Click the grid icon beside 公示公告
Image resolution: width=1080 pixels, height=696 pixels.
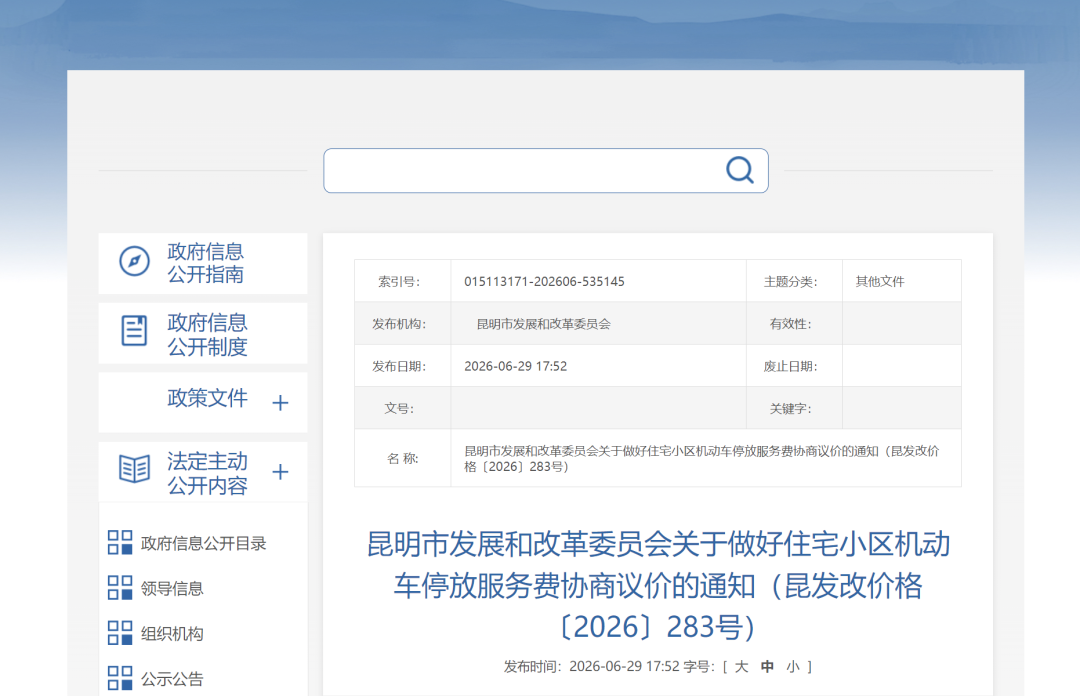120,678
